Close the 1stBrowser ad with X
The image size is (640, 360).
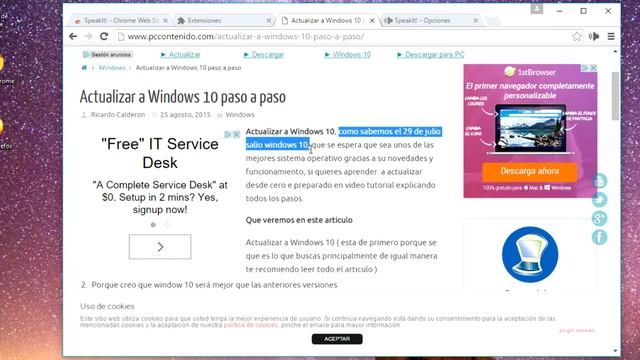coord(593,68)
